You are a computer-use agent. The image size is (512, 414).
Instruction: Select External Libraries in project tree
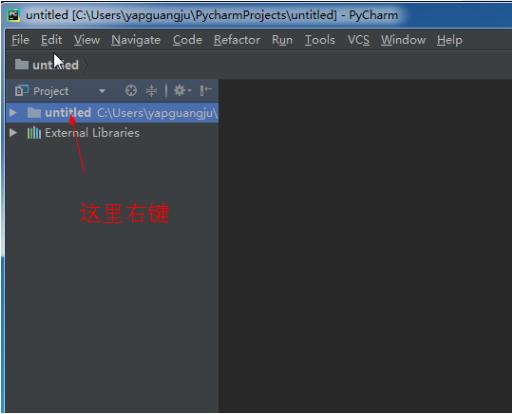pyautogui.click(x=92, y=133)
